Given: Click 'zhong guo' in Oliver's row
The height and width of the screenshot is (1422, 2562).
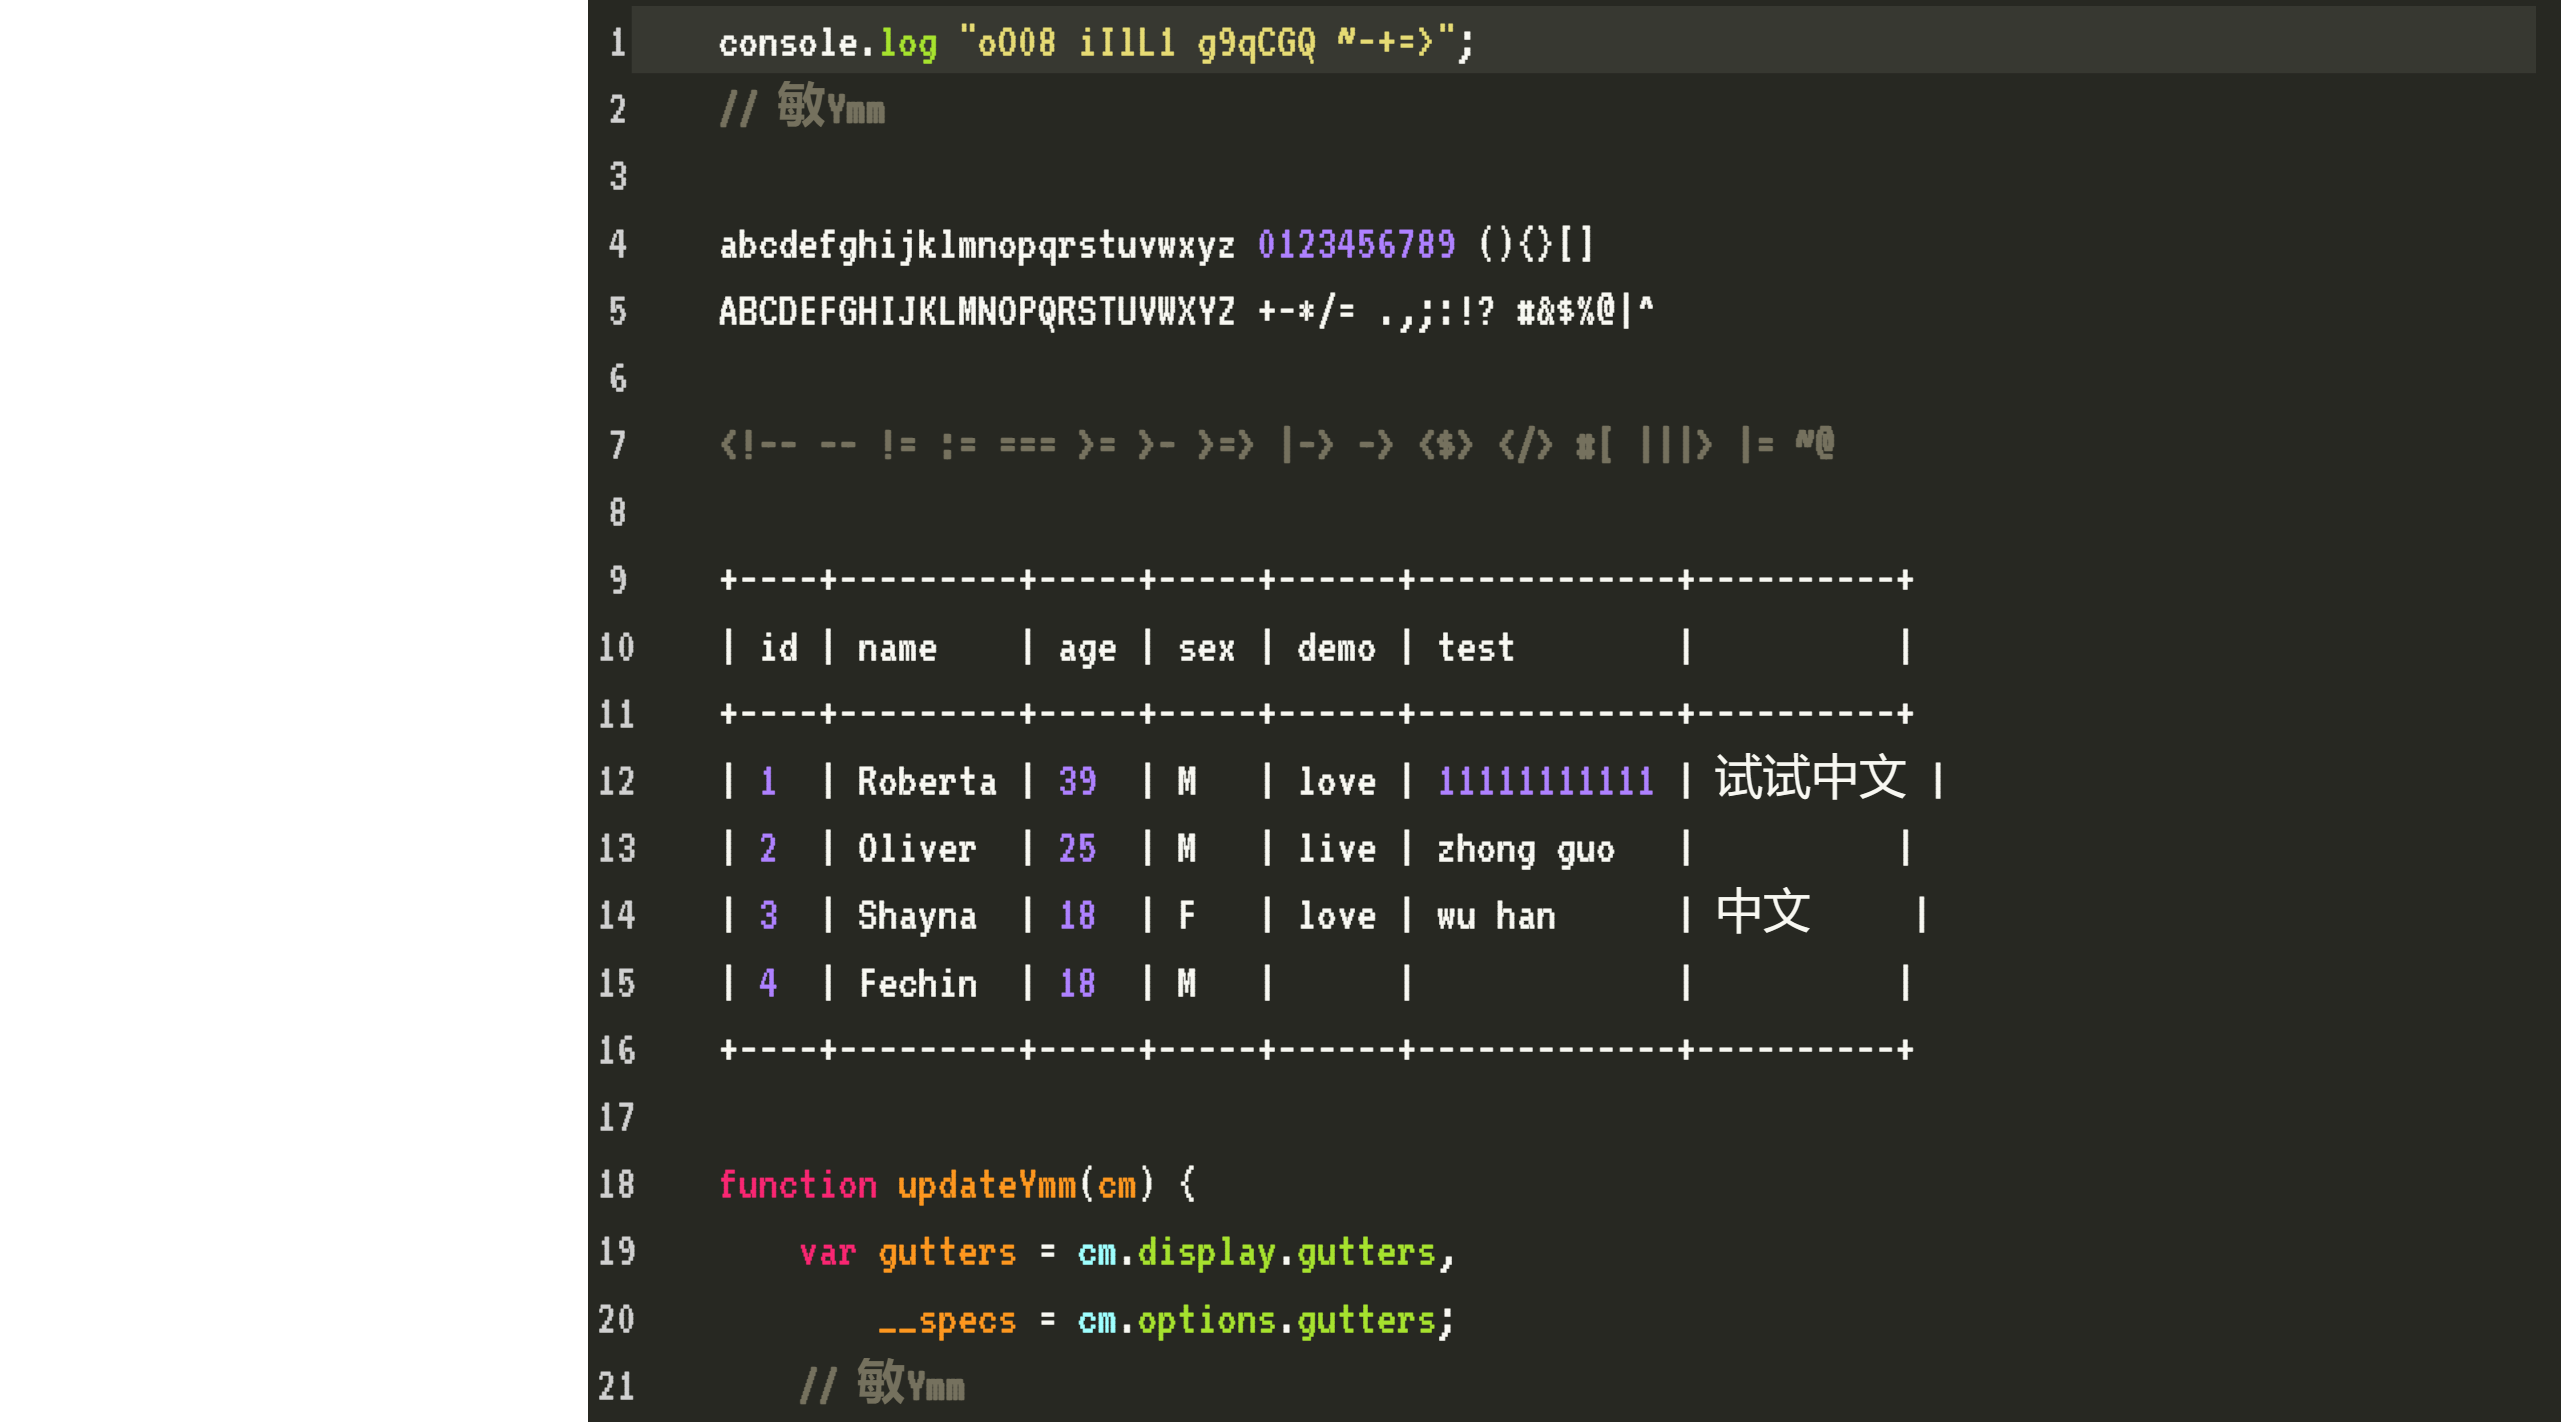Looking at the screenshot, I should [x=1526, y=850].
